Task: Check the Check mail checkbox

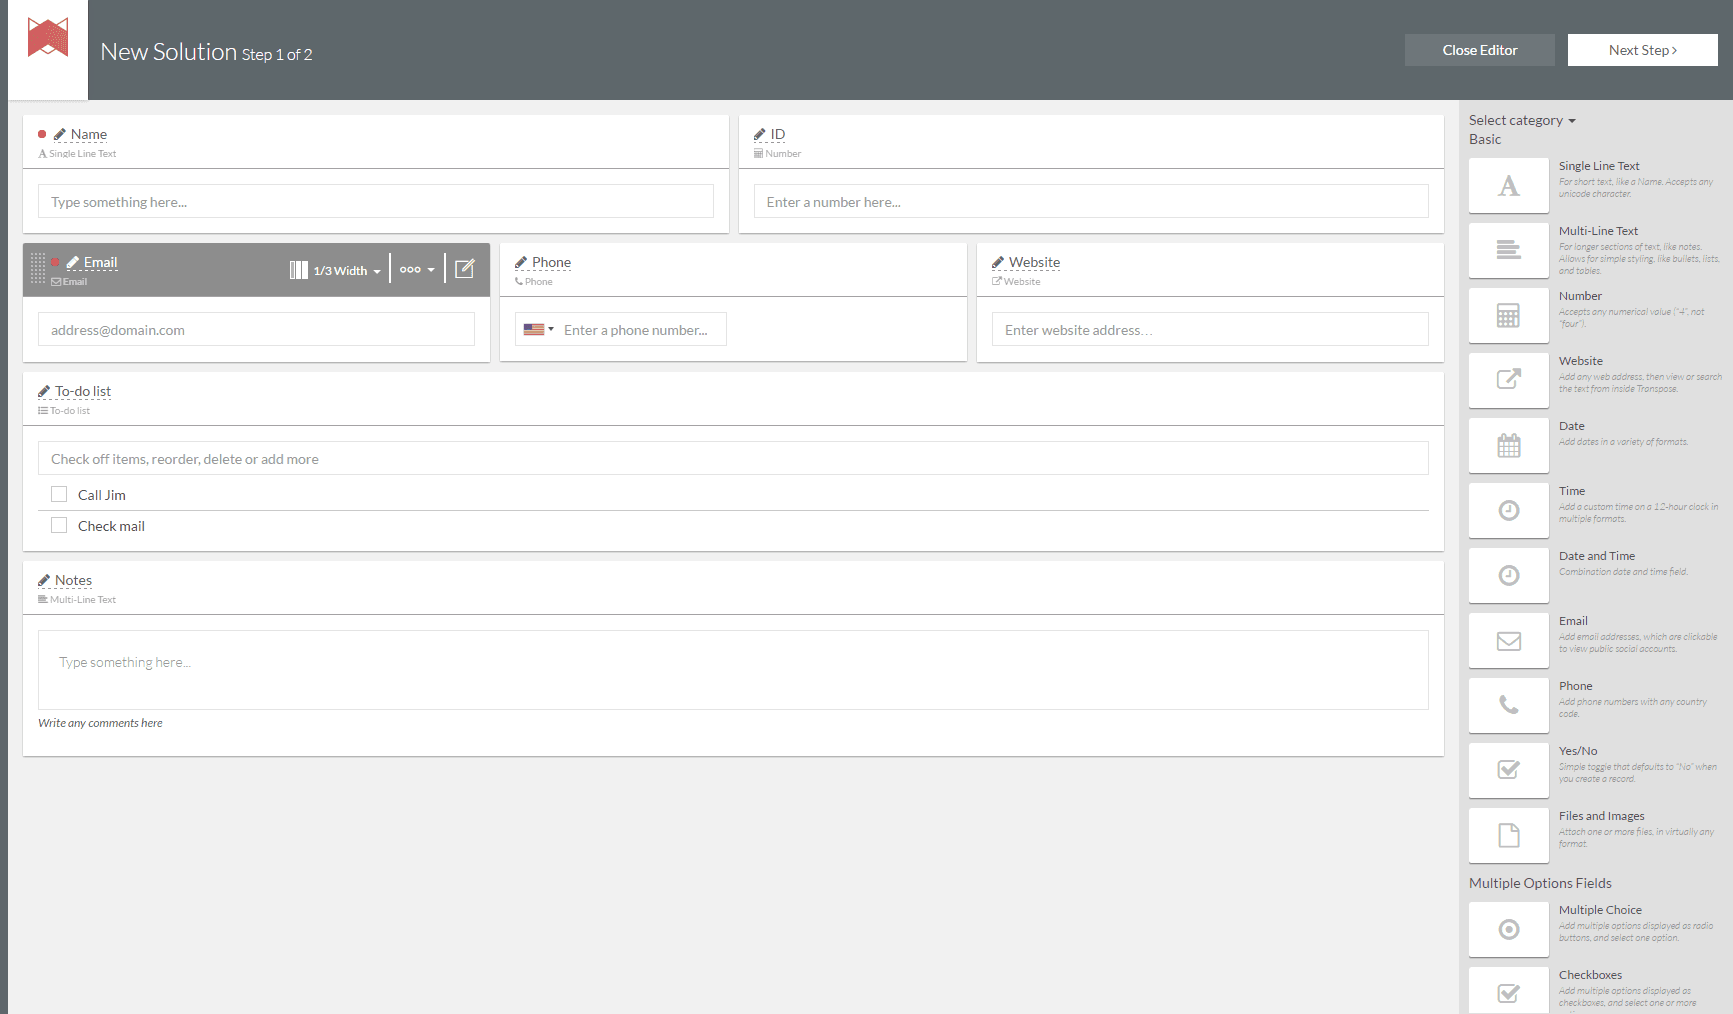Action: point(59,525)
